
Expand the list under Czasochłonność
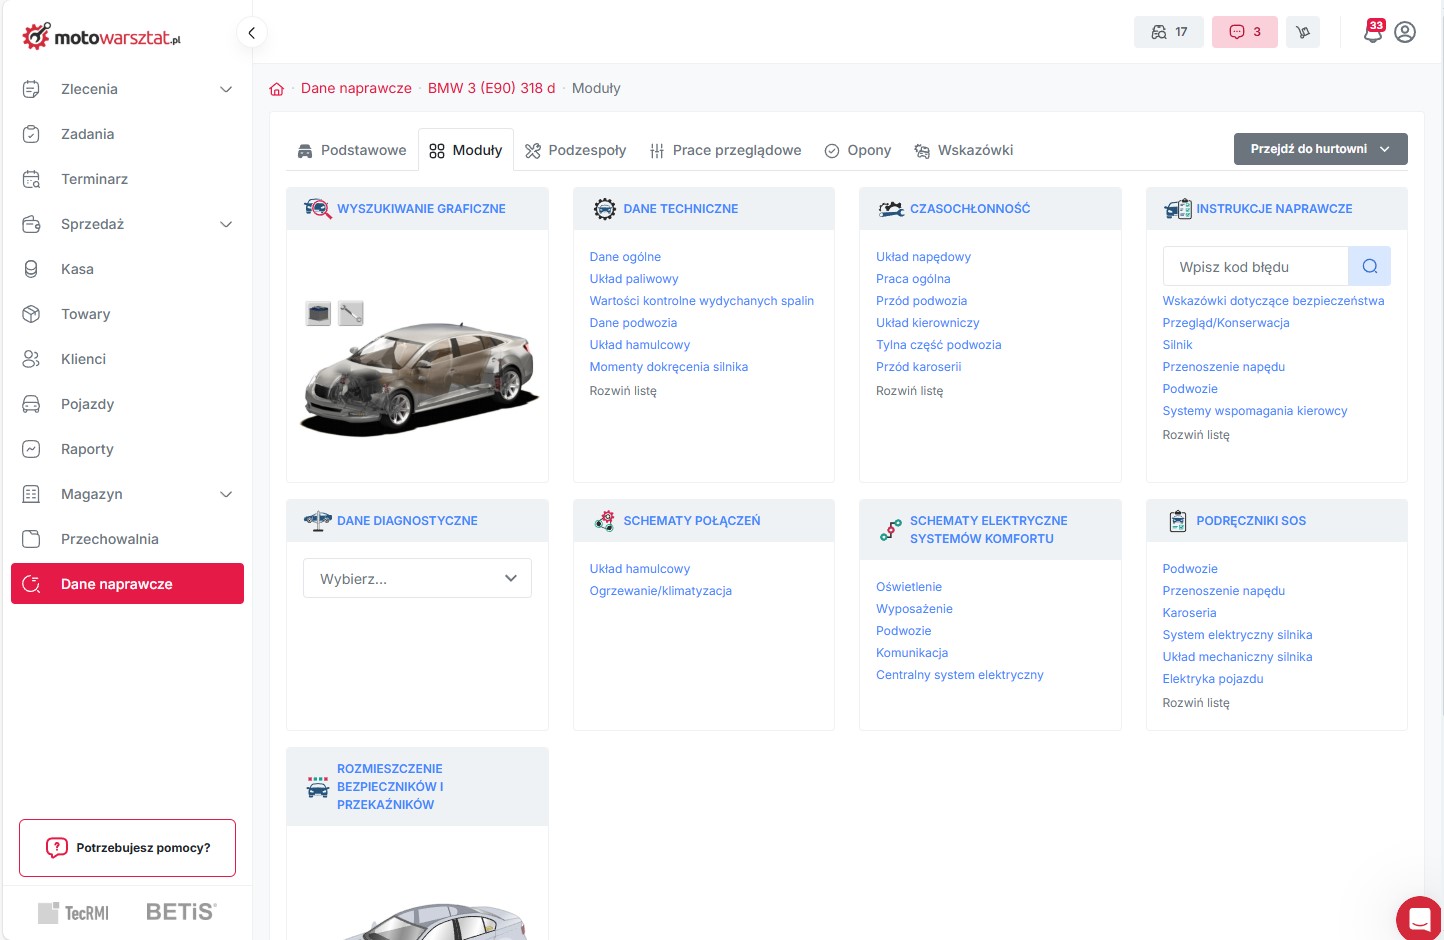point(909,391)
